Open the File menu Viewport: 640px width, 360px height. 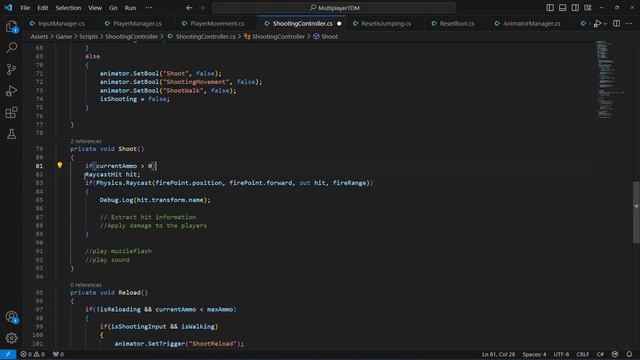click(25, 8)
